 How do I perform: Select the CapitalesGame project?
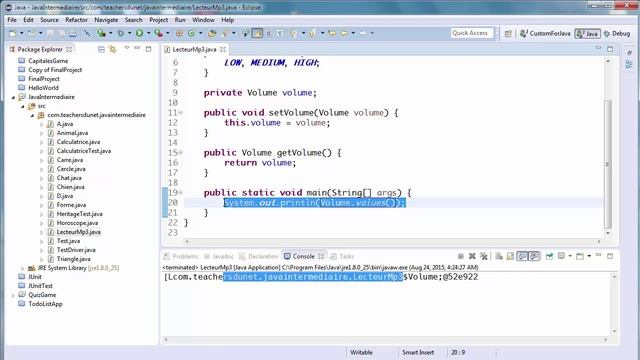48,61
